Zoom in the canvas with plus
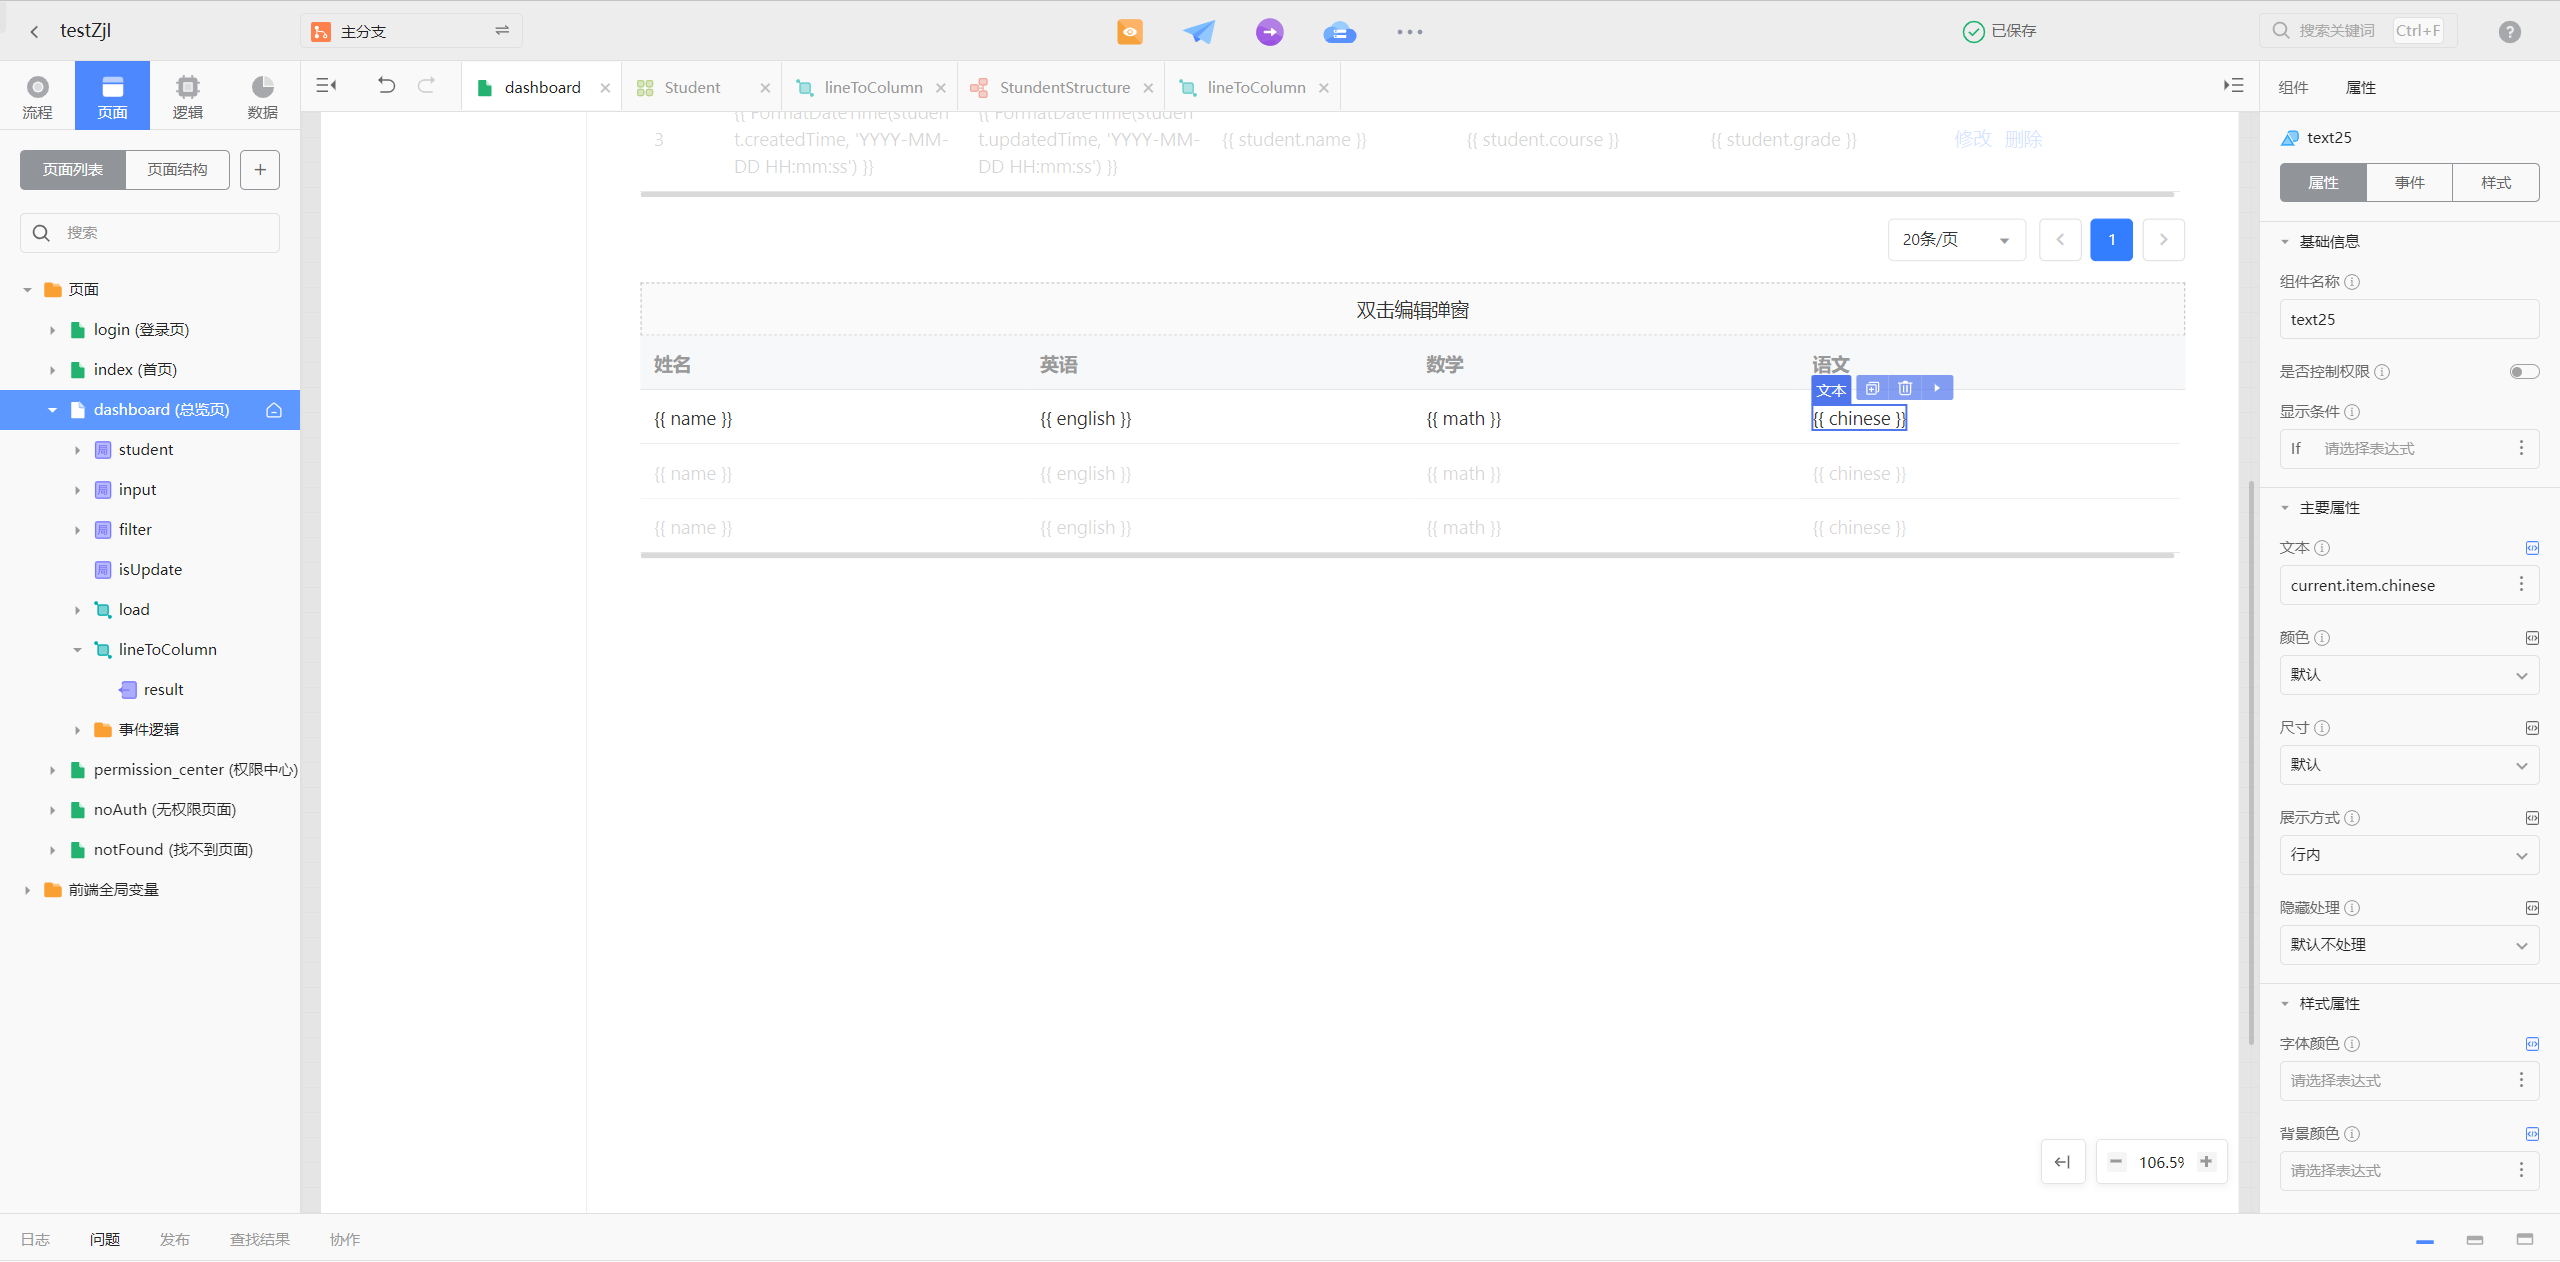 point(2206,1162)
